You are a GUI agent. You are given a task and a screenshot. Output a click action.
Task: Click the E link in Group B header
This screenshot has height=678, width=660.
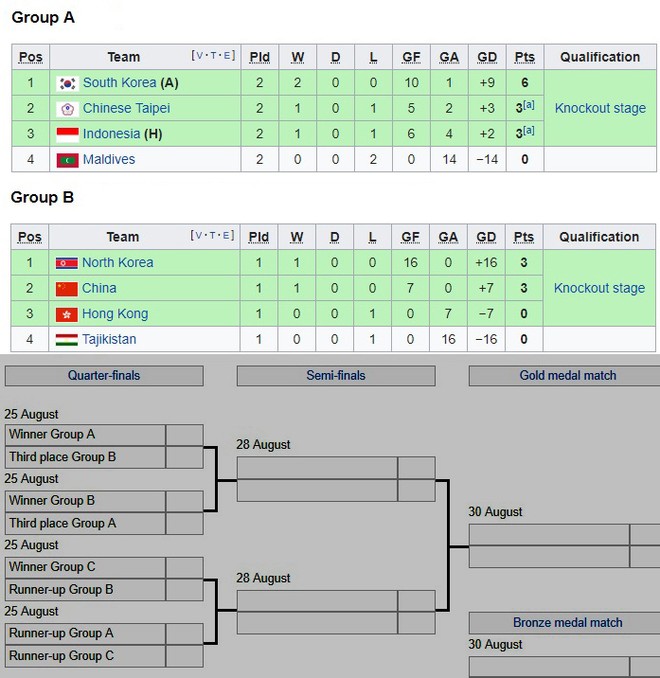click(226, 235)
